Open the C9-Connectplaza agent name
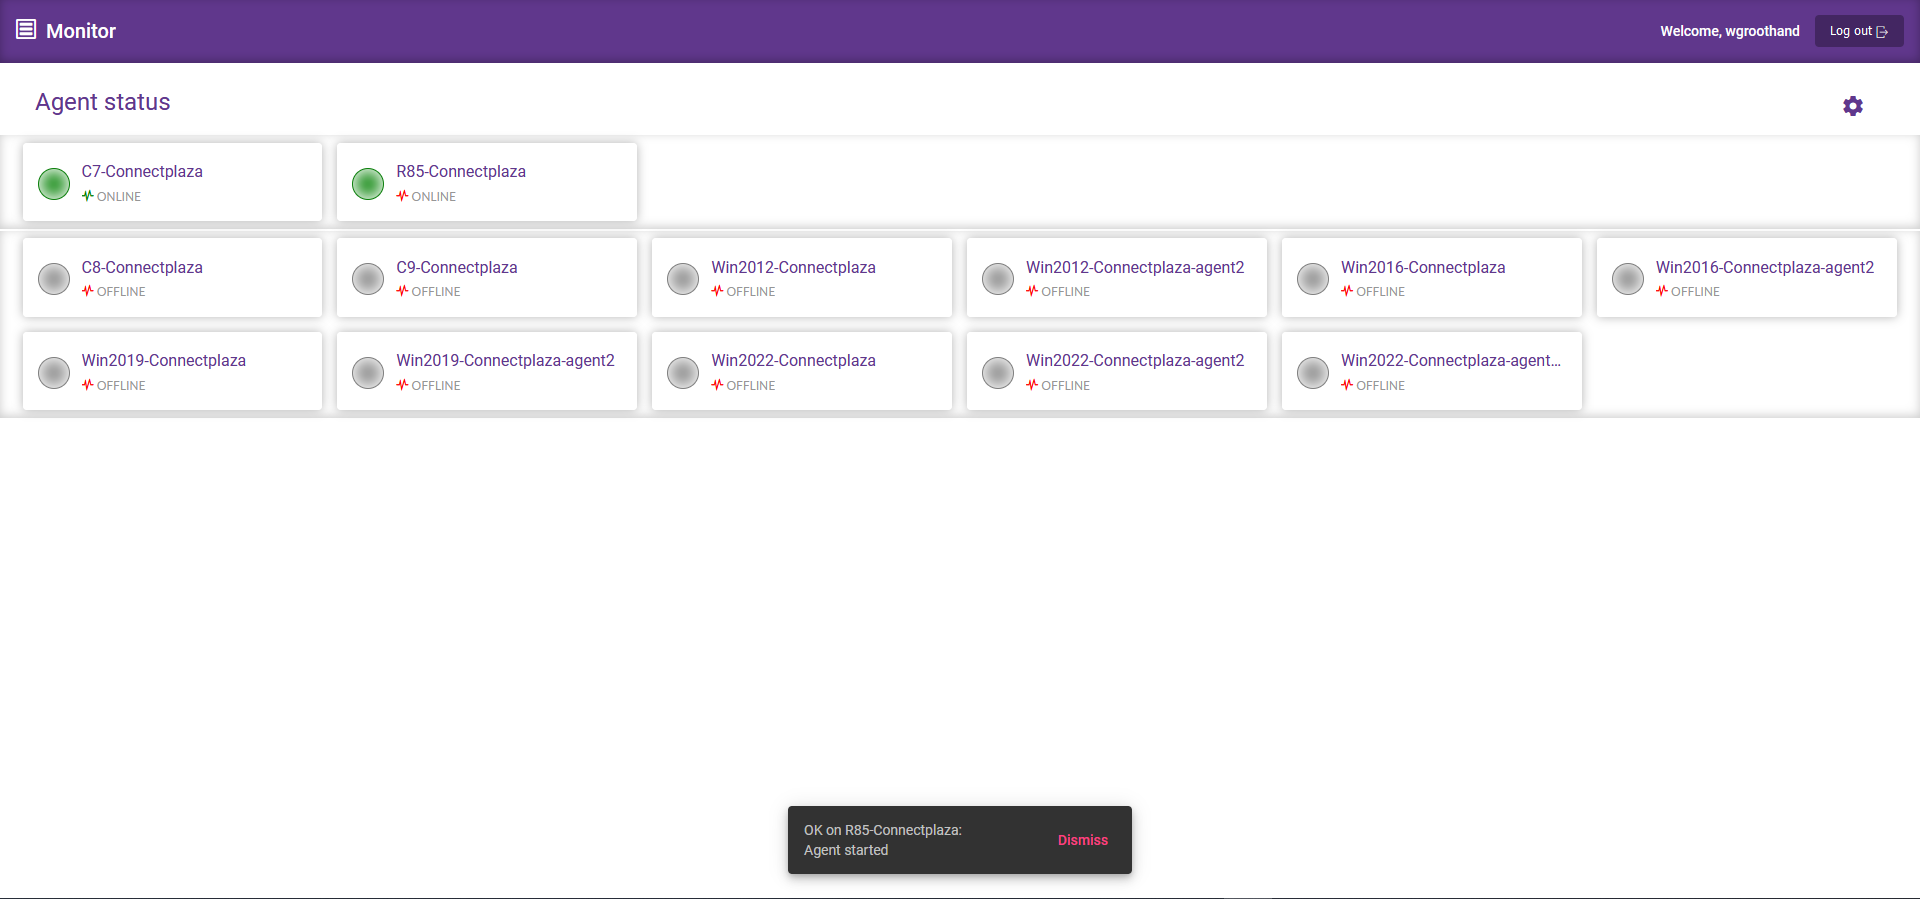 (x=457, y=267)
